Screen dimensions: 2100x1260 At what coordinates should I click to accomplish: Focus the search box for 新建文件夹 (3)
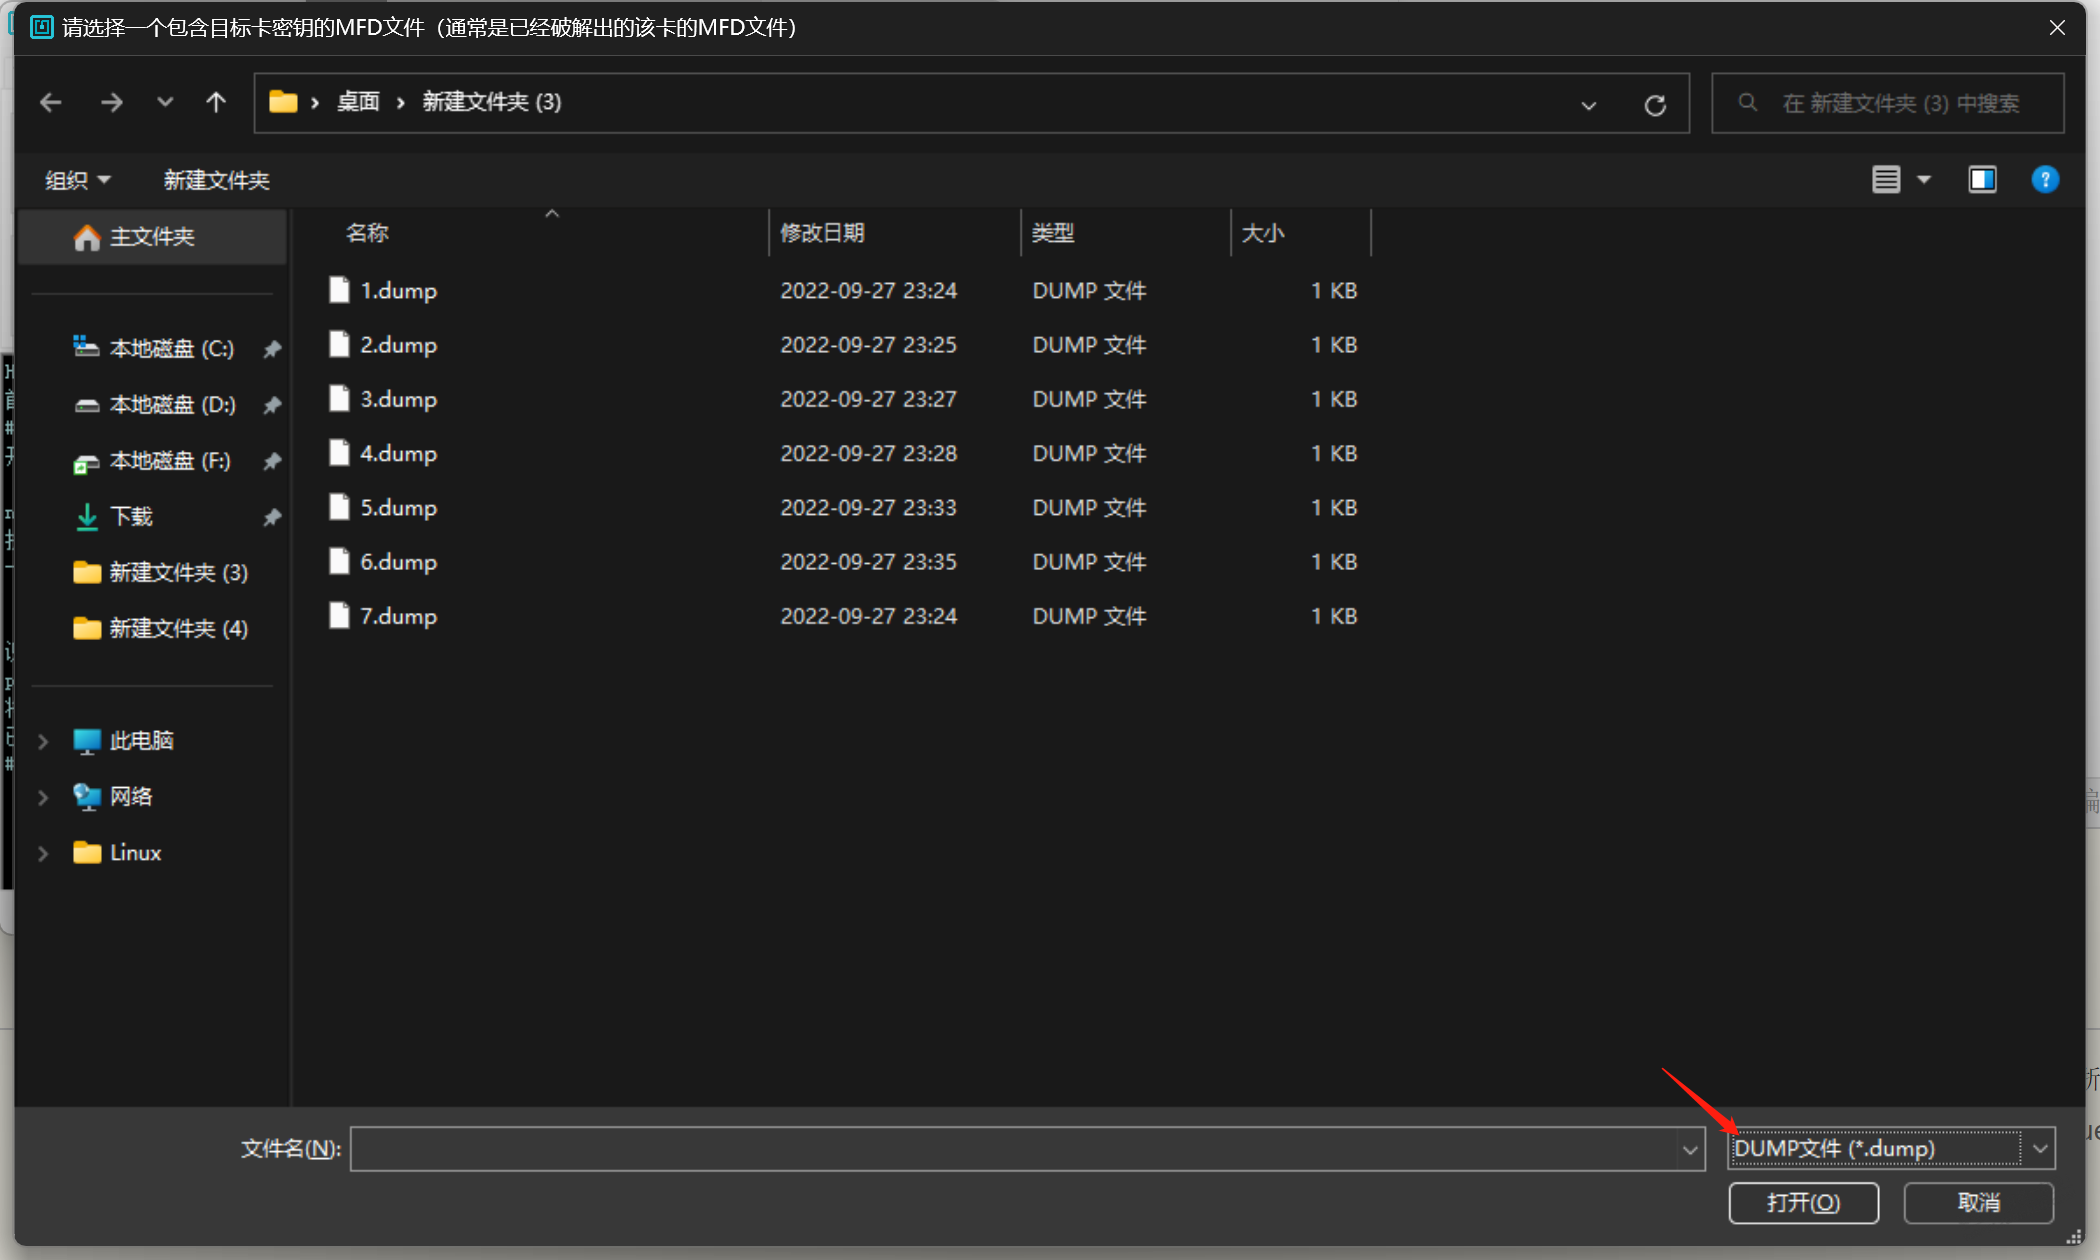[1888, 103]
